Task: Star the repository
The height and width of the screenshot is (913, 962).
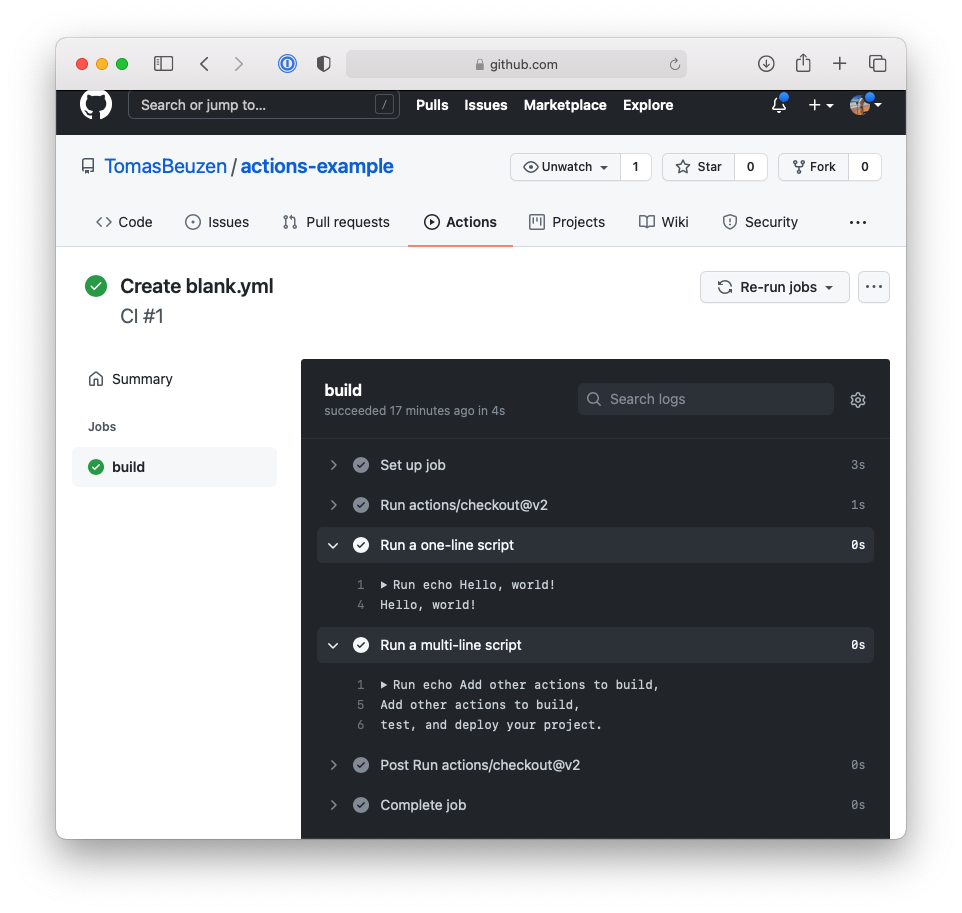Action: coord(698,167)
